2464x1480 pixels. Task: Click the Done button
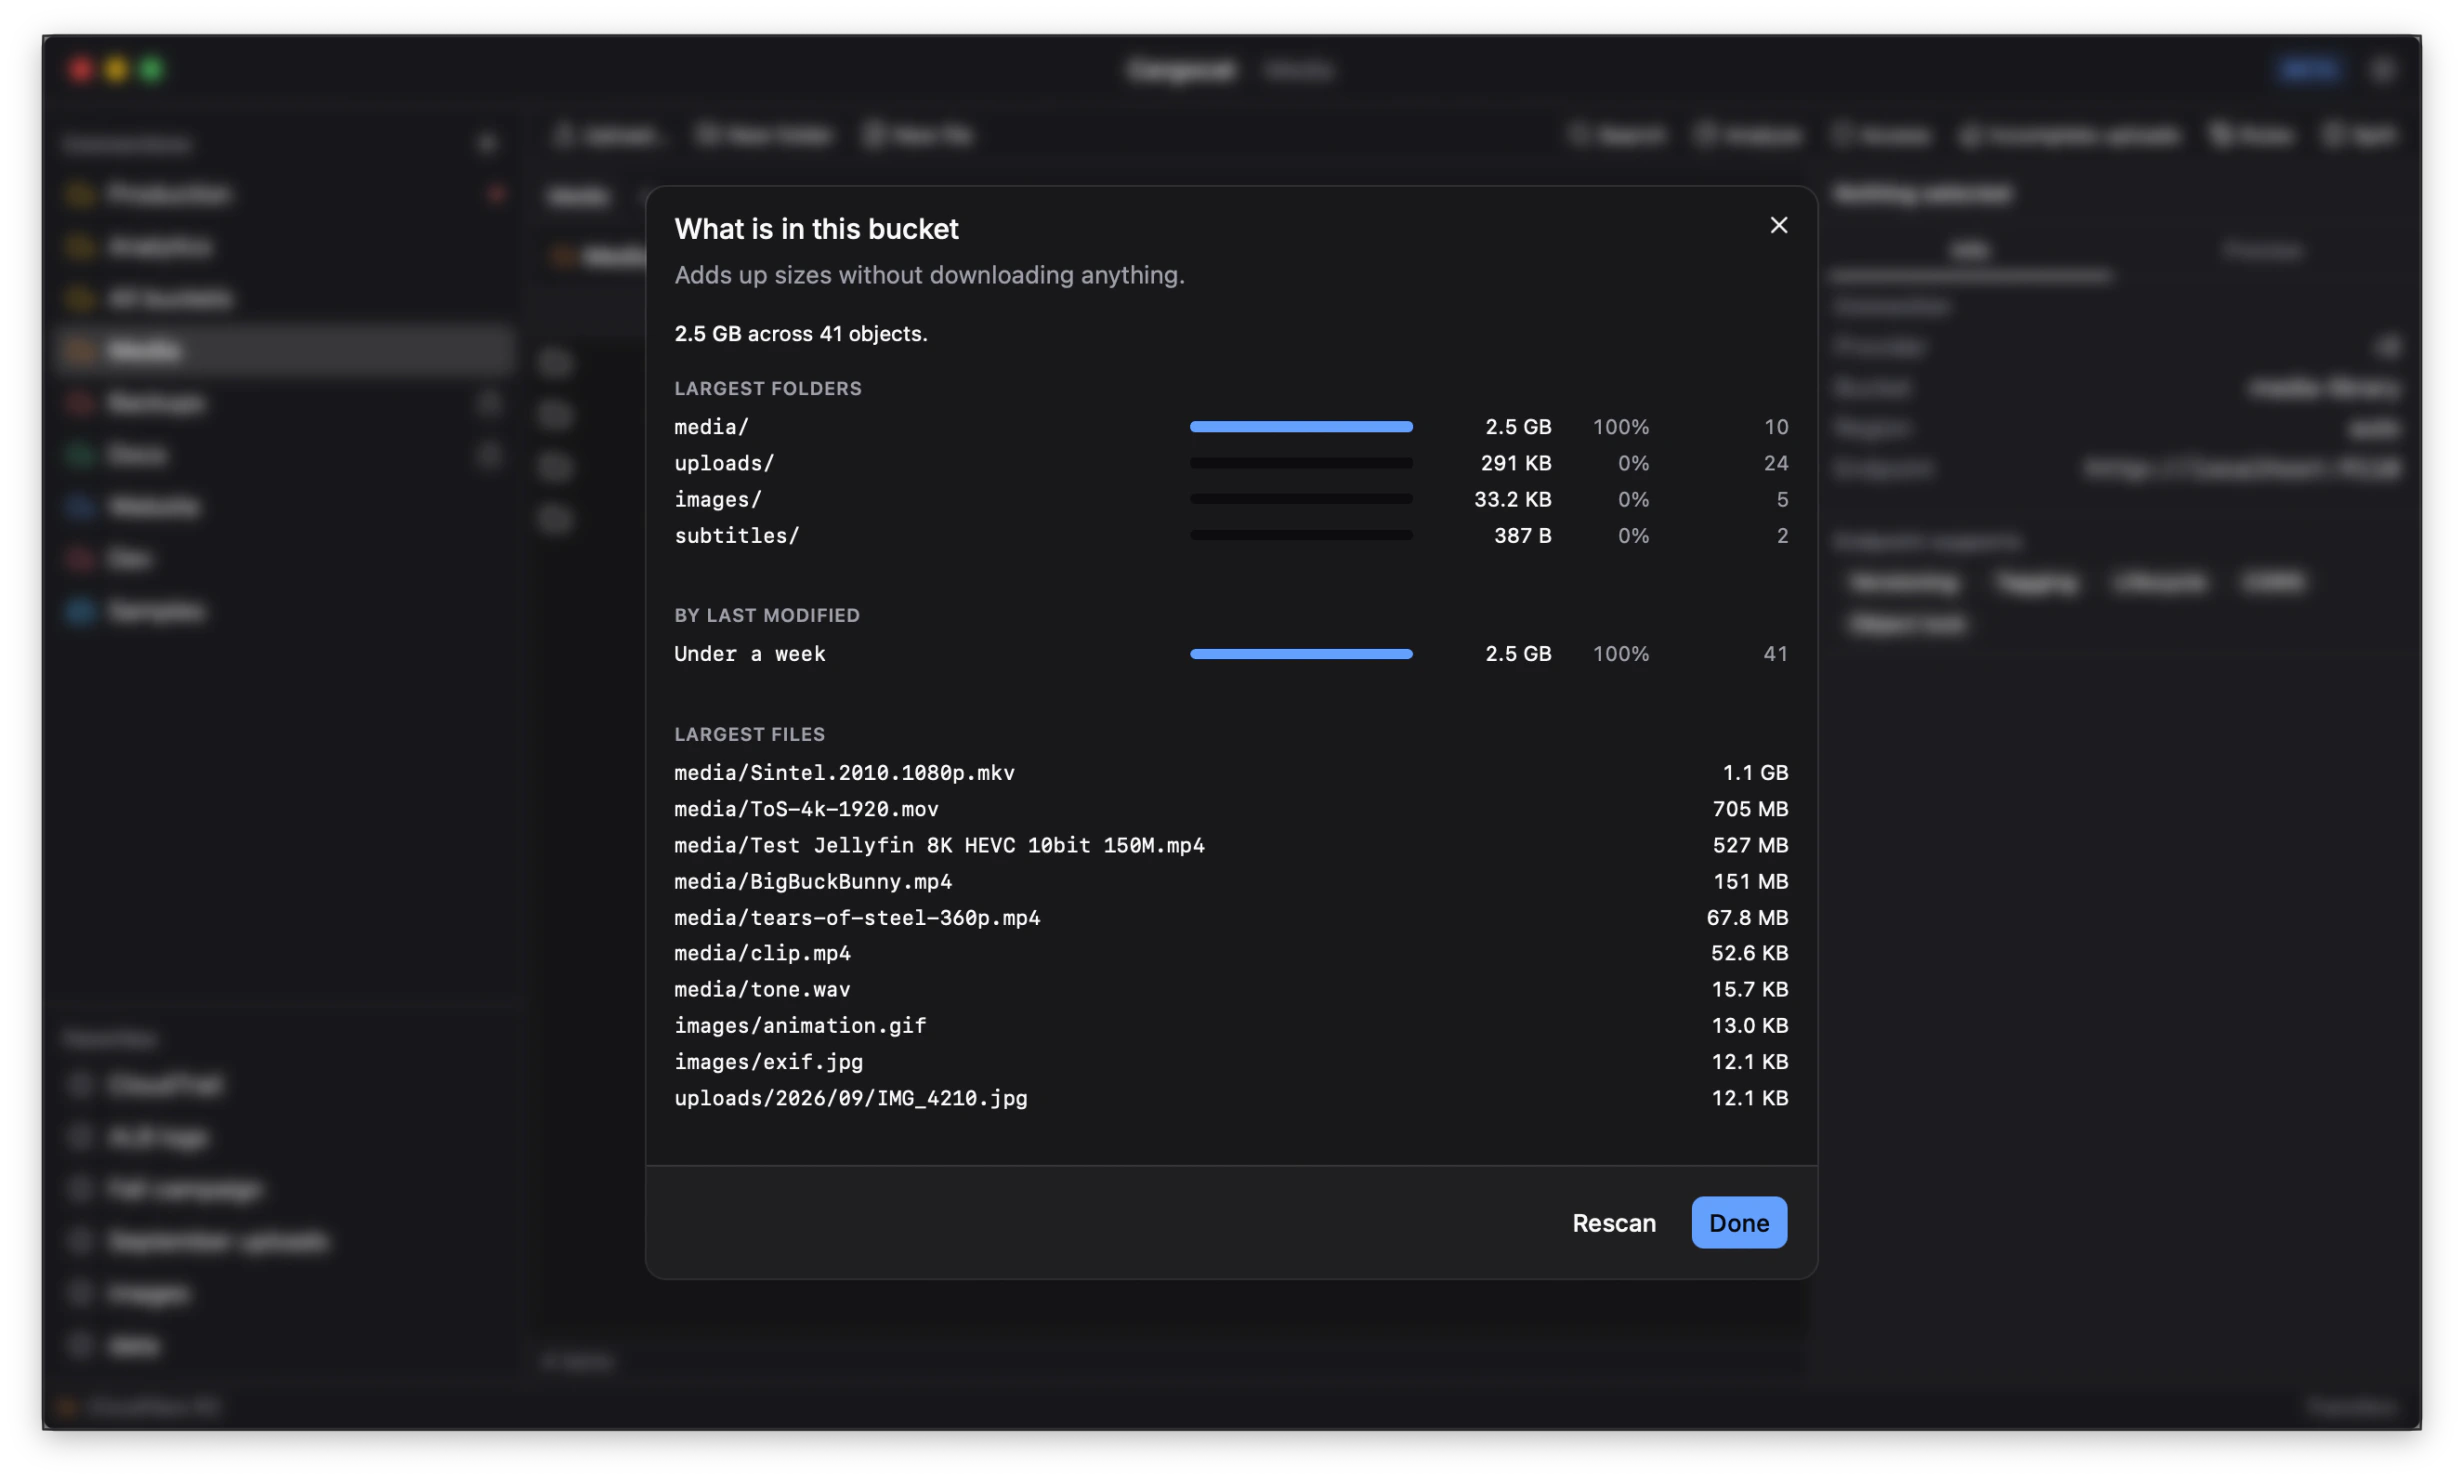1738,1222
